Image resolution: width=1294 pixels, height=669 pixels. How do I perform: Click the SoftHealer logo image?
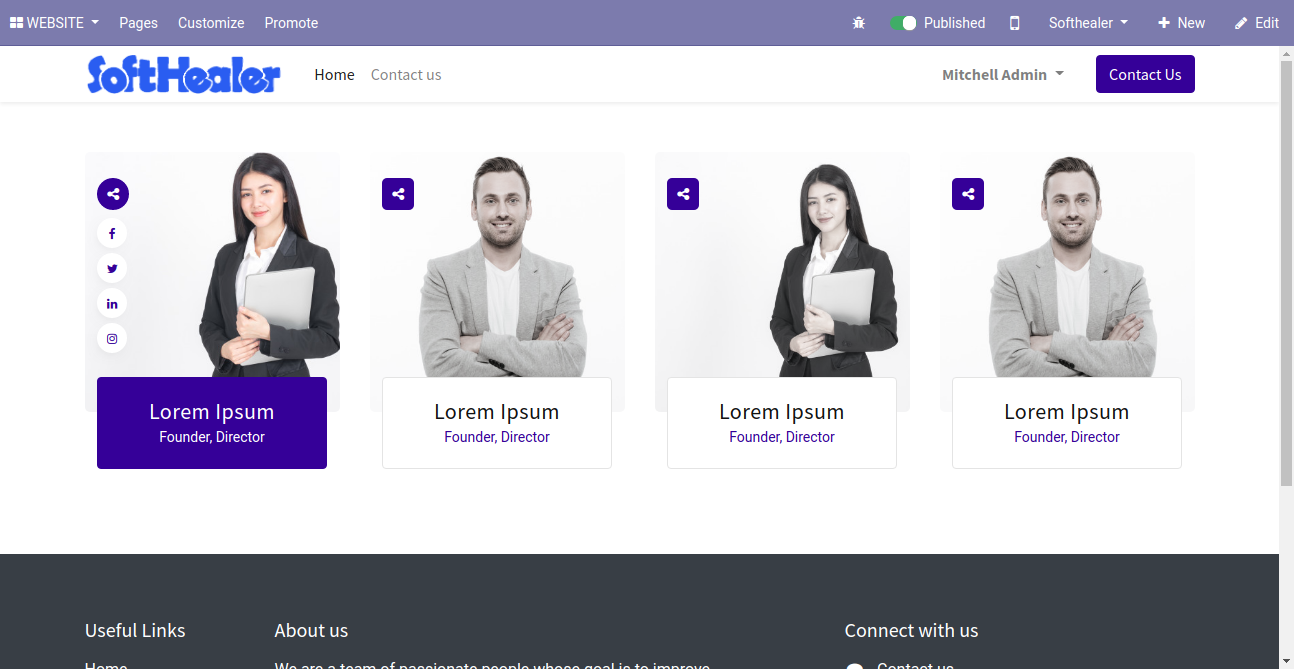point(184,74)
